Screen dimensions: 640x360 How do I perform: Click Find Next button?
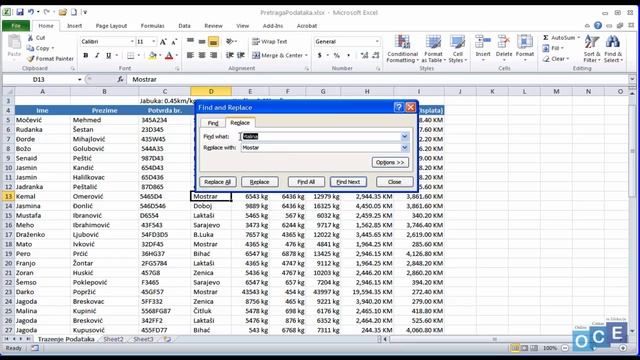348,182
